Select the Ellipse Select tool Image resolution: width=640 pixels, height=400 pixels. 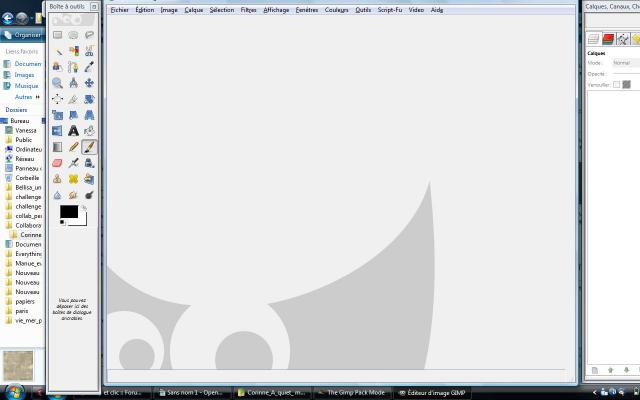click(x=73, y=35)
